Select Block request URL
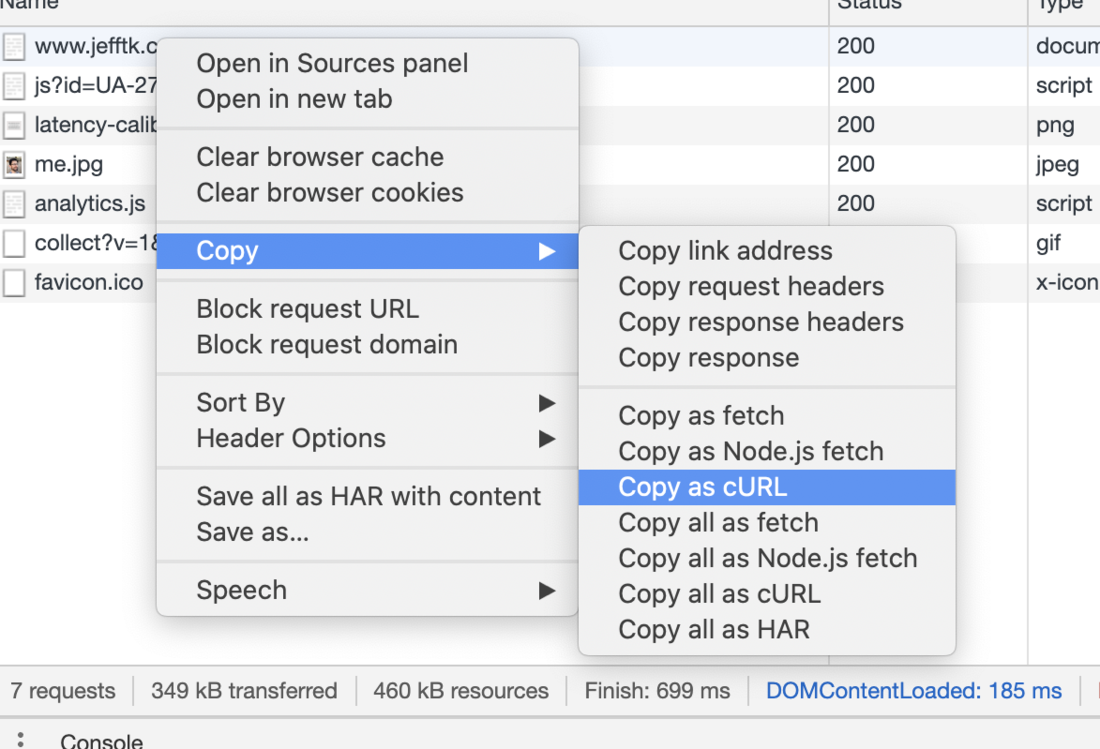This screenshot has height=749, width=1100. point(307,309)
